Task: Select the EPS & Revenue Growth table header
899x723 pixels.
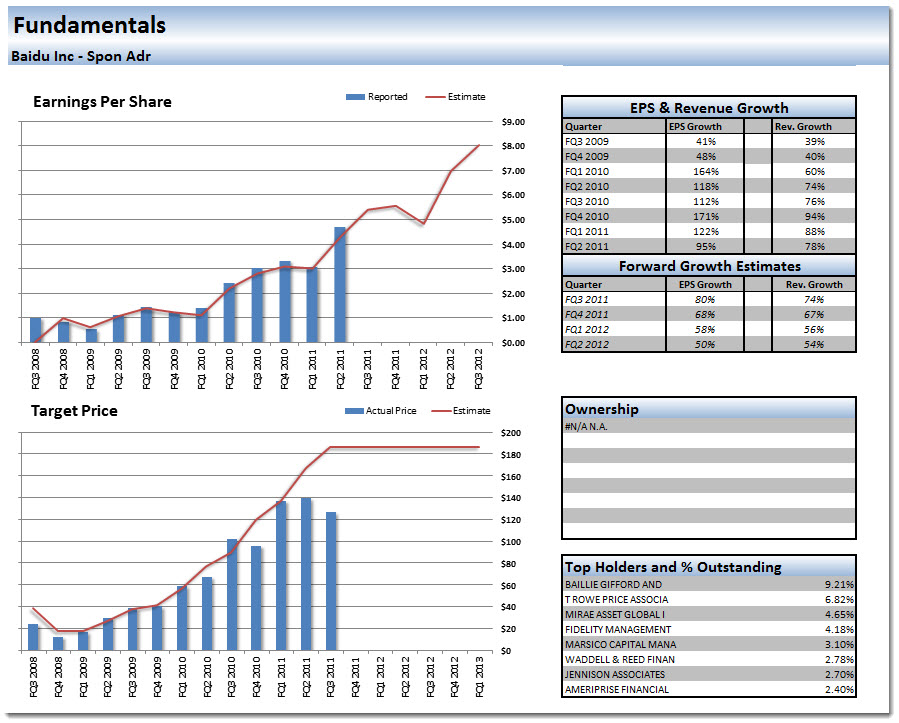Action: click(x=708, y=108)
